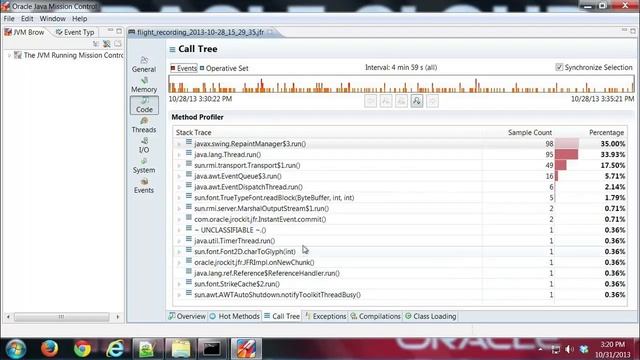Click the highlighted fourth range navigator button
The image size is (640, 360).
(417, 101)
